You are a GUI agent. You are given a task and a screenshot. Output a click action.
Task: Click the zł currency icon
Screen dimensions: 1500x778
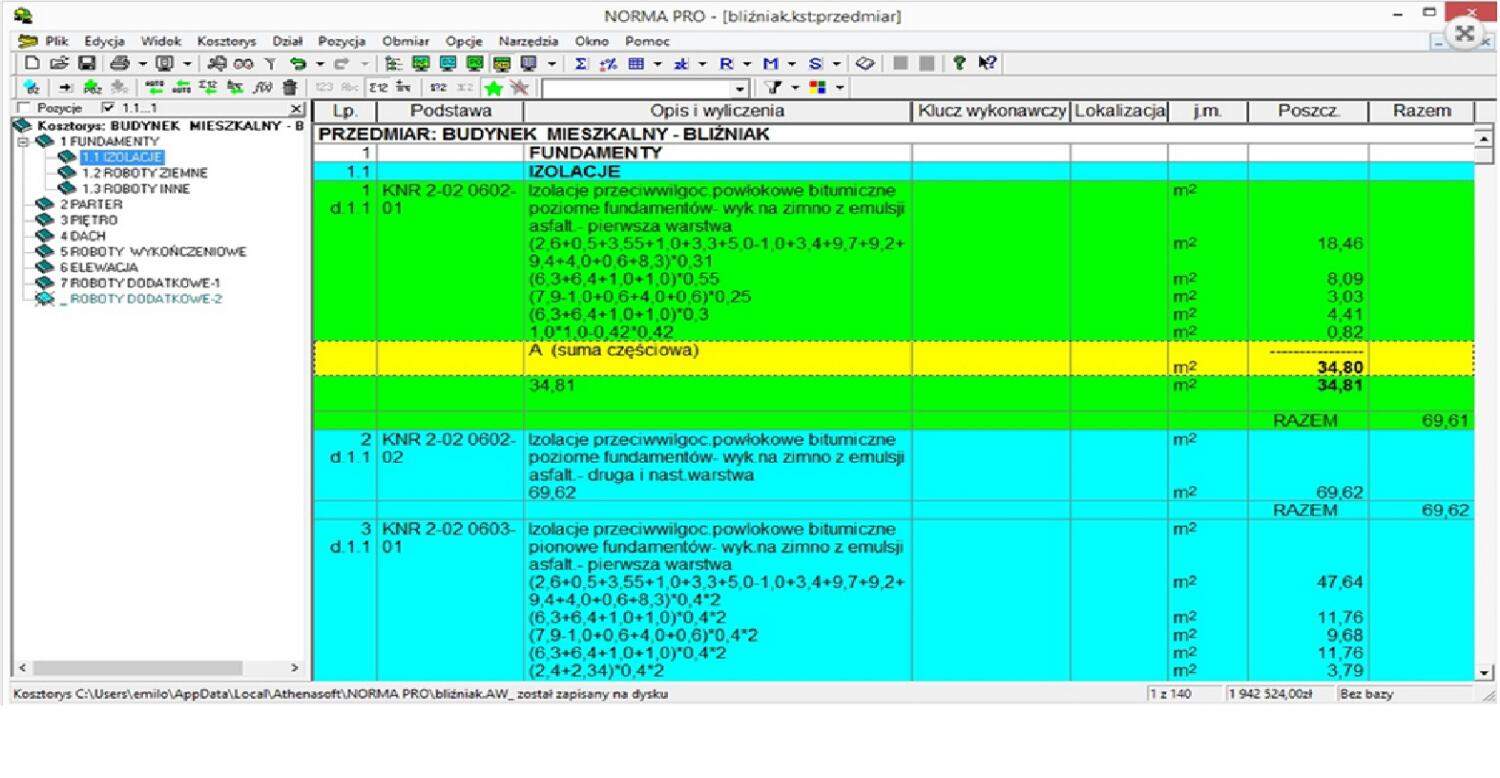pyautogui.click(x=681, y=63)
